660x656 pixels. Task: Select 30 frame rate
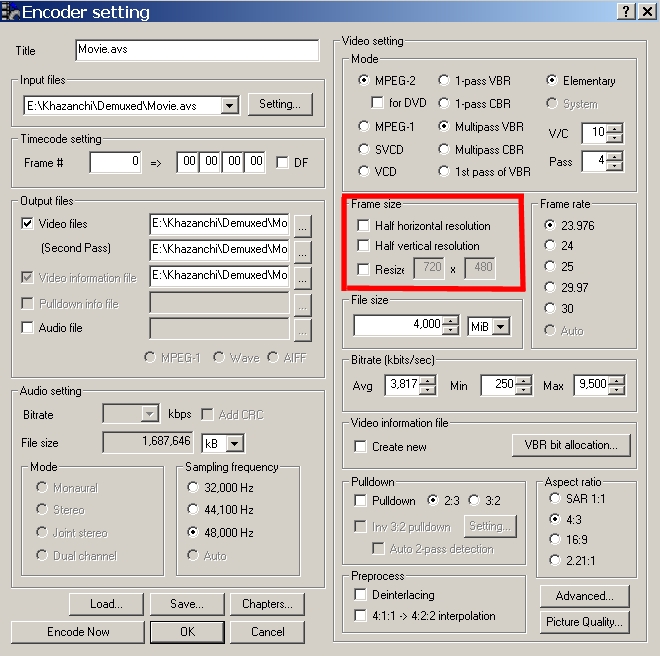550,308
